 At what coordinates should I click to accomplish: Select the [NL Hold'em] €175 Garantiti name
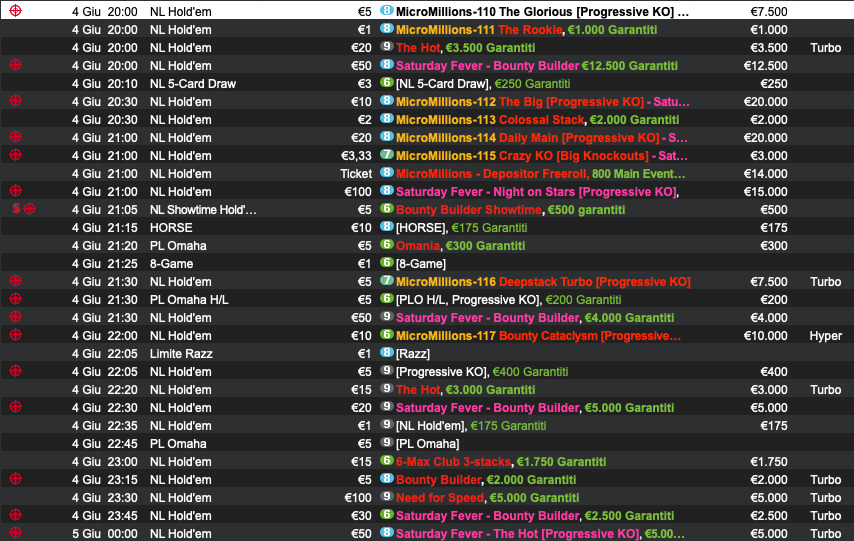pos(471,425)
